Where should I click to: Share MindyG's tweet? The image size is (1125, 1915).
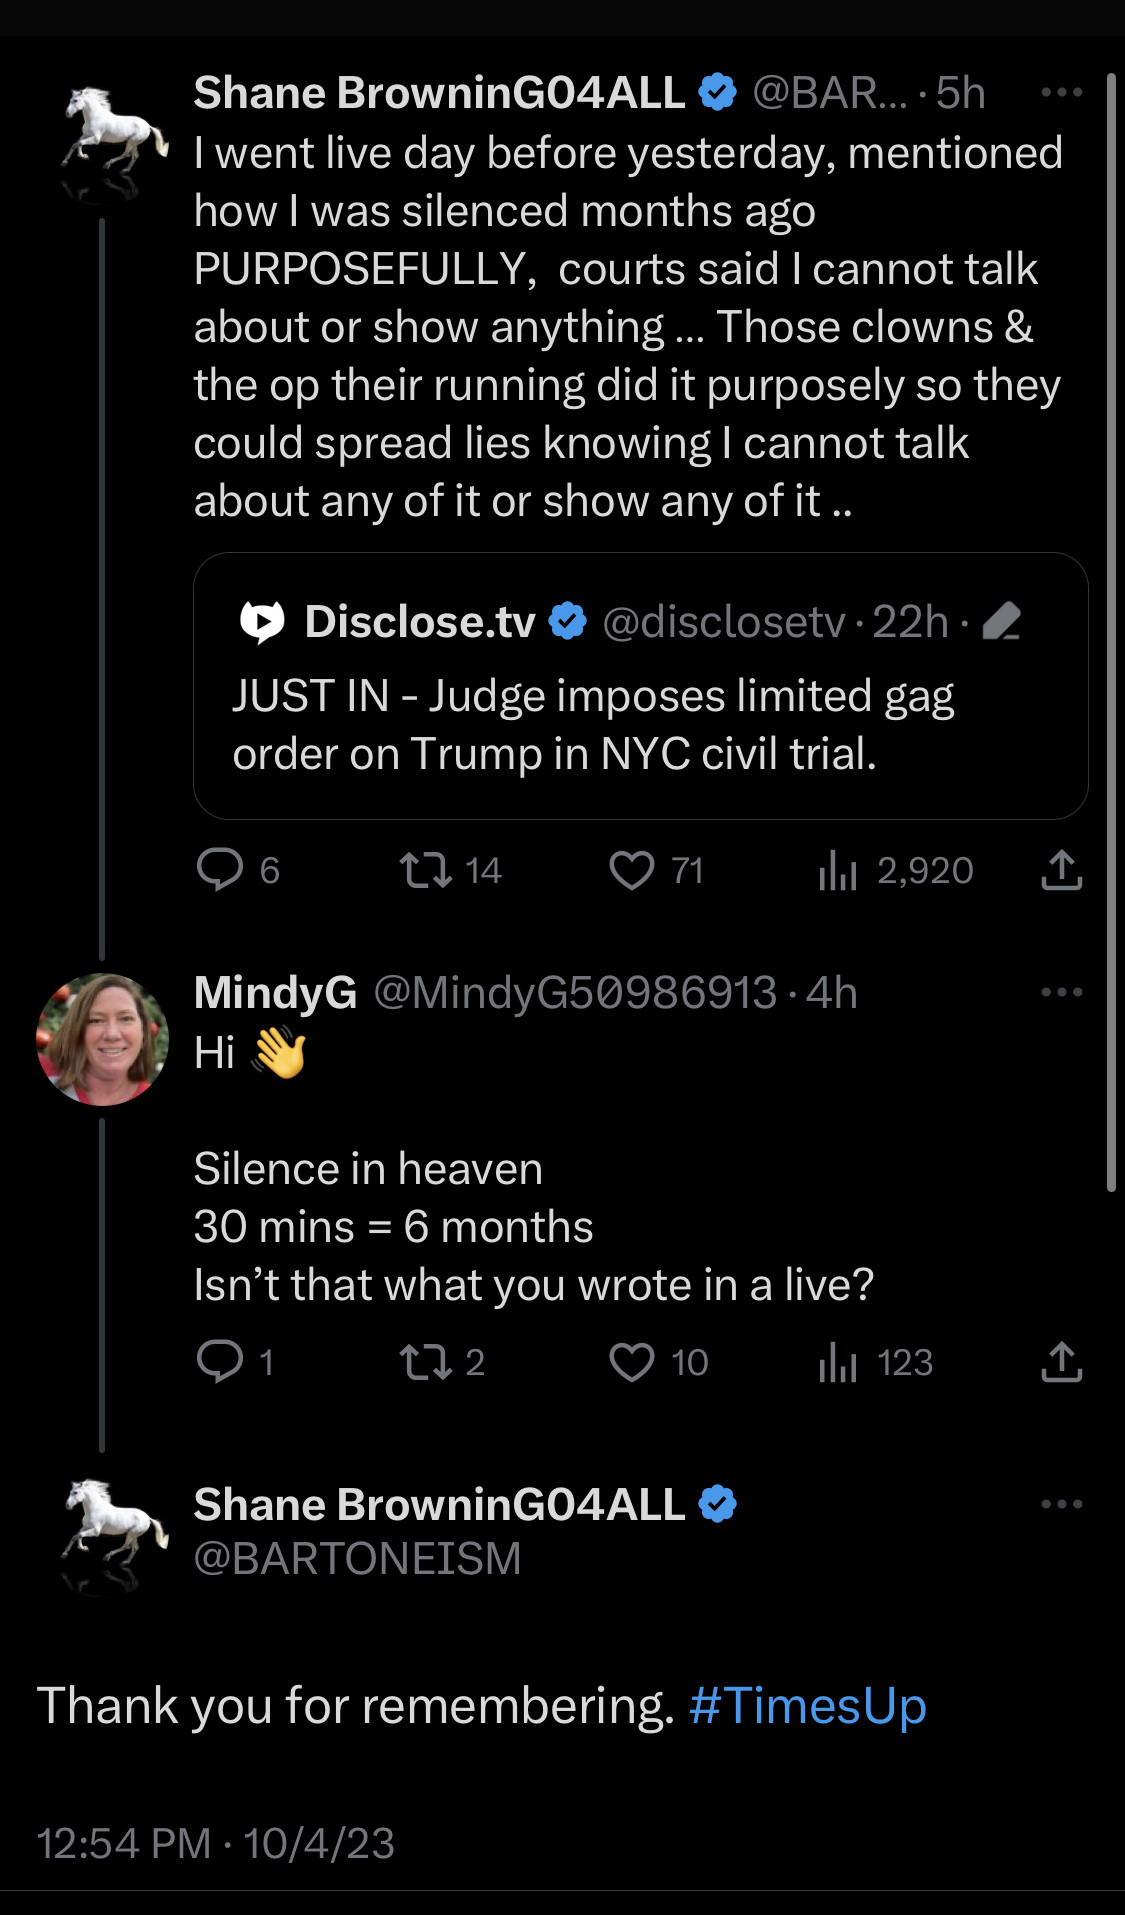(x=1061, y=1362)
